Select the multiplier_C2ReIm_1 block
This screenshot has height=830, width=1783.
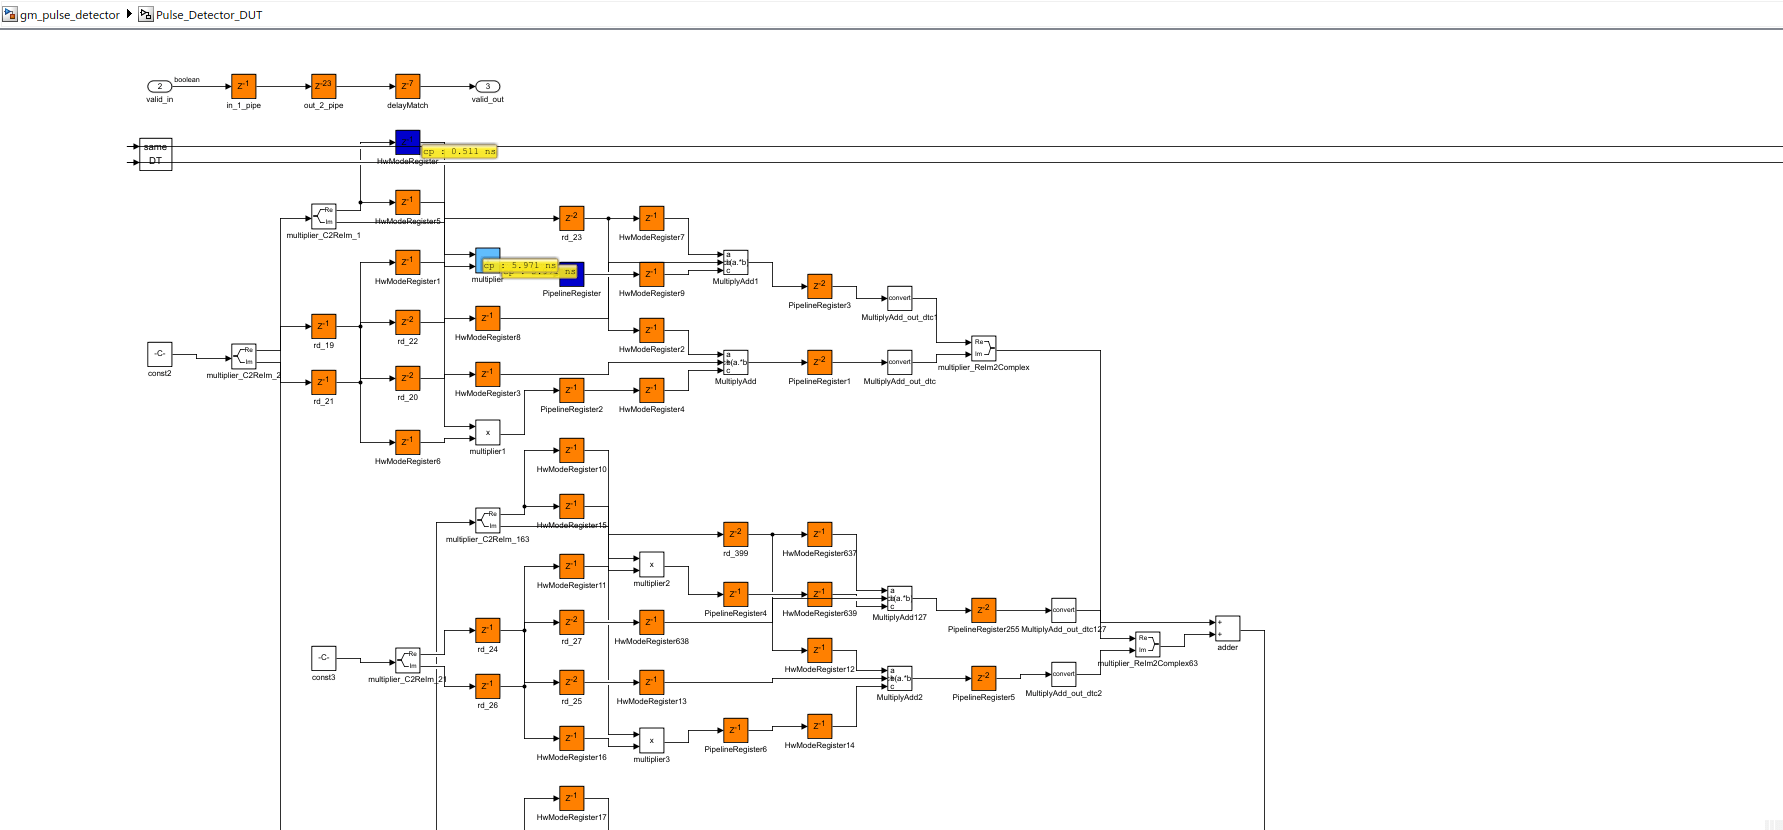pyautogui.click(x=324, y=216)
